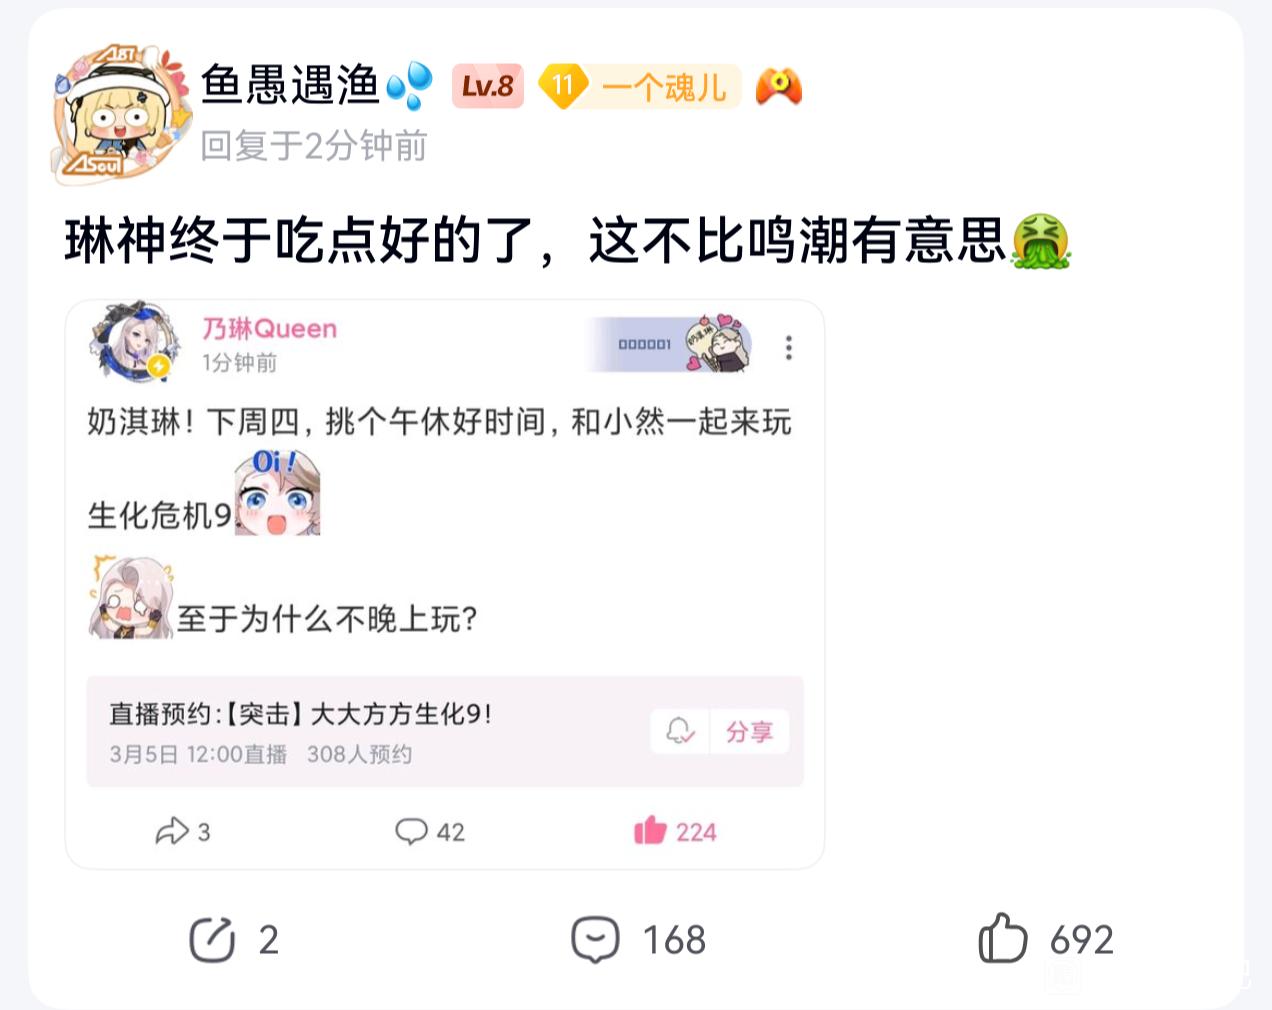Open the 直播预约 生化9 reservation card
Screen dimensions: 1272x1010
coord(445,731)
